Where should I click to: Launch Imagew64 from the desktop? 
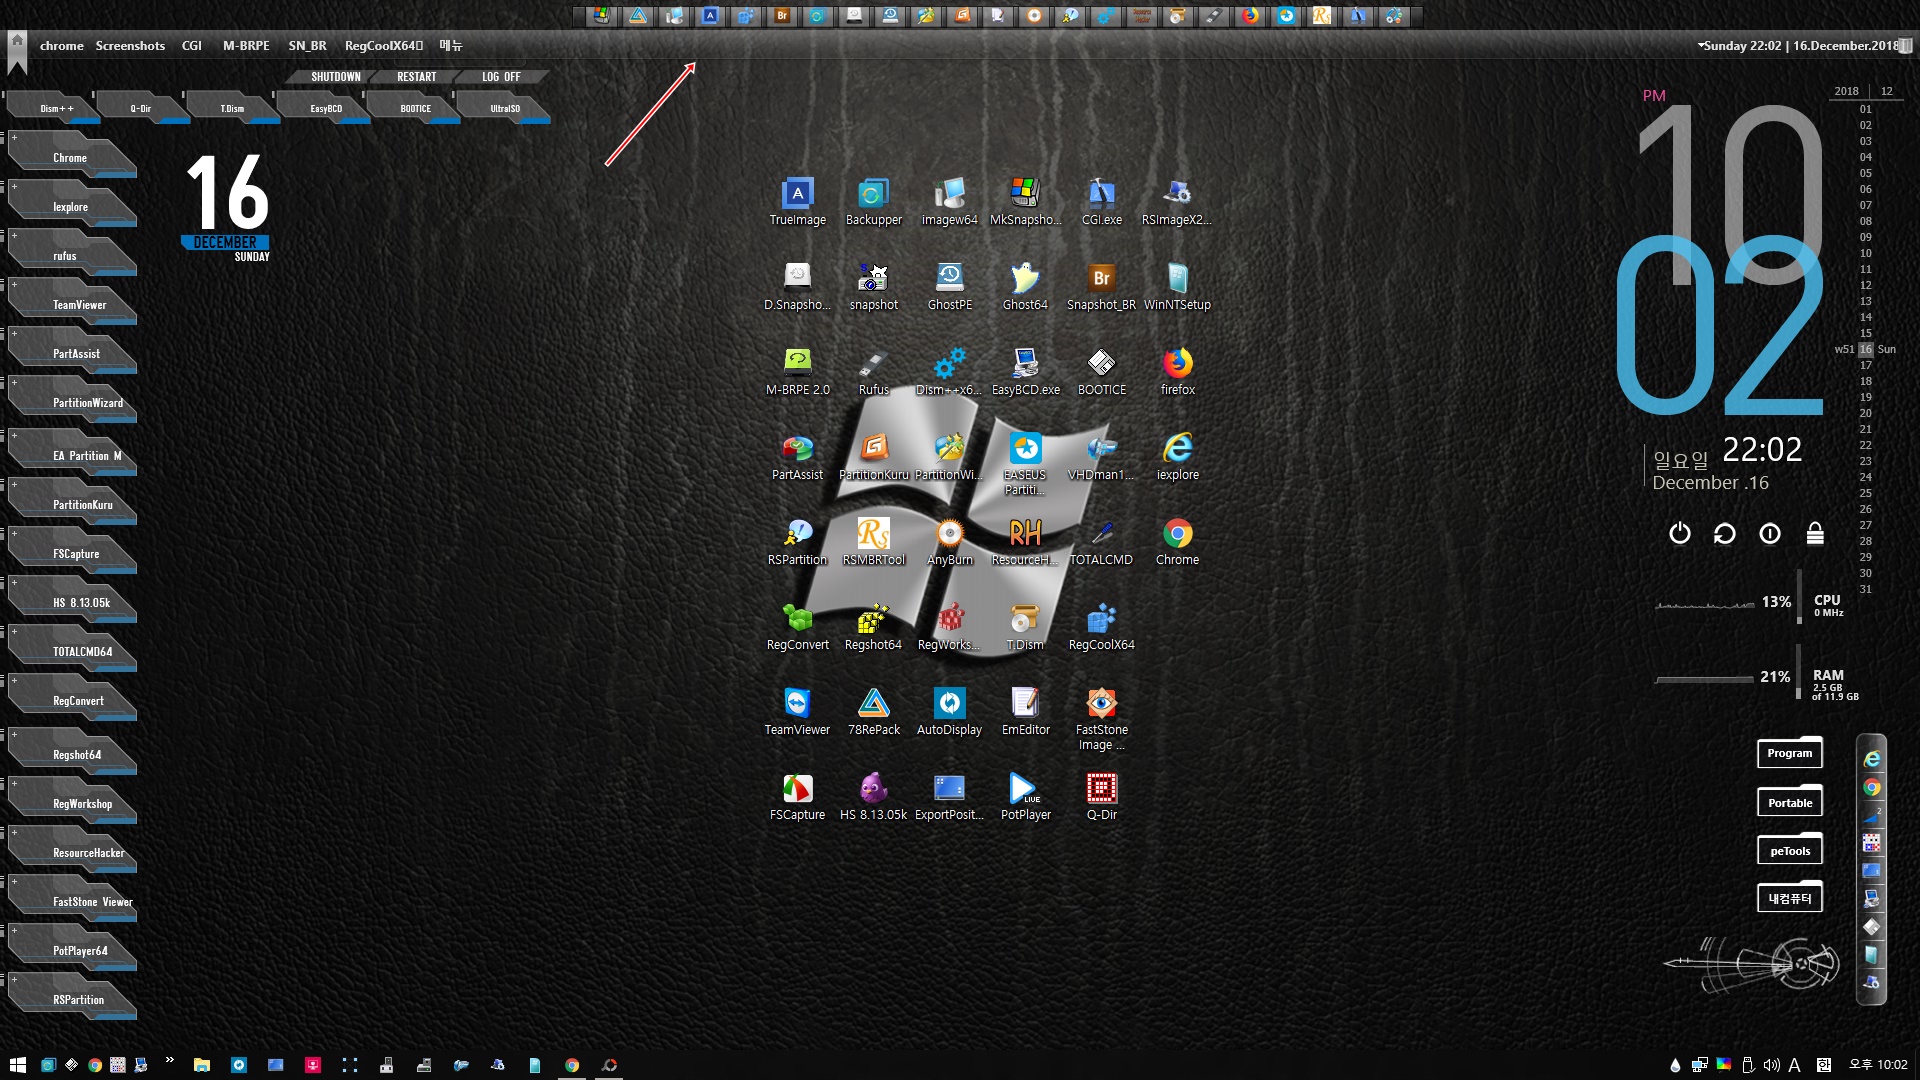click(x=949, y=201)
